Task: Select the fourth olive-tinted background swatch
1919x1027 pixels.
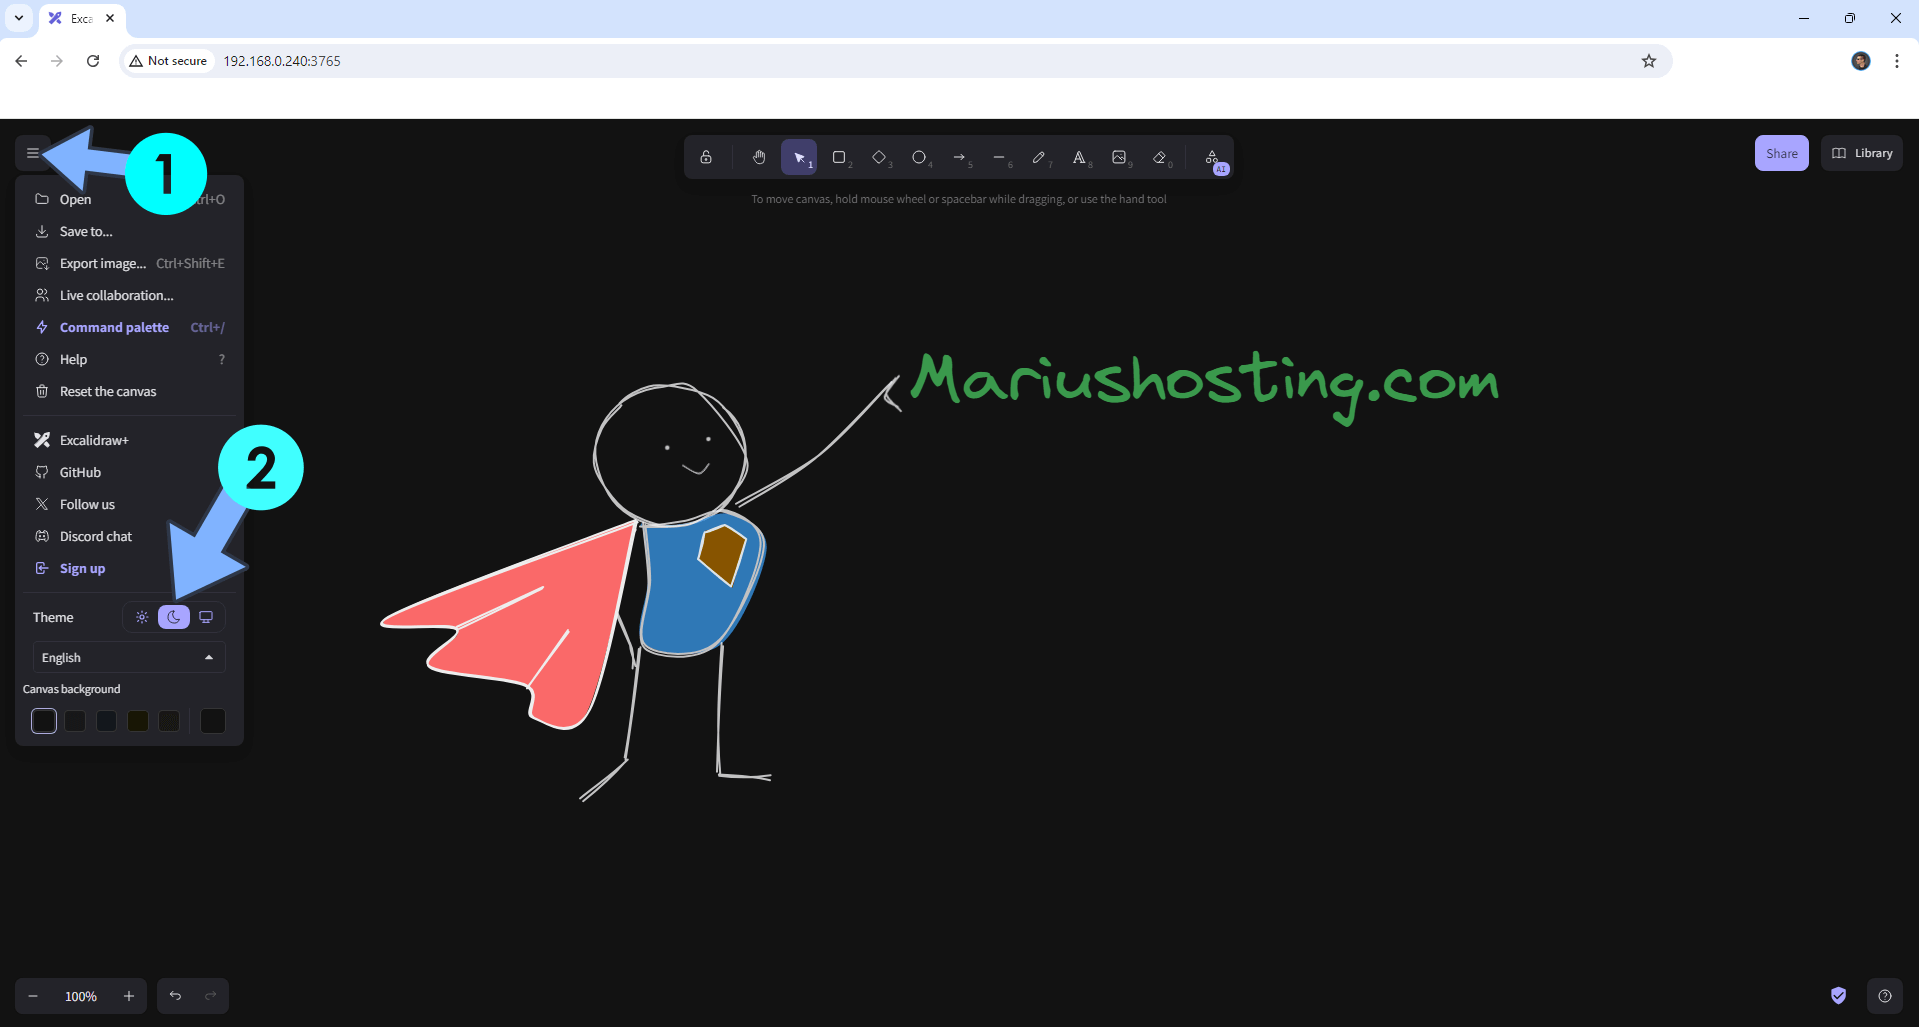Action: click(x=138, y=721)
